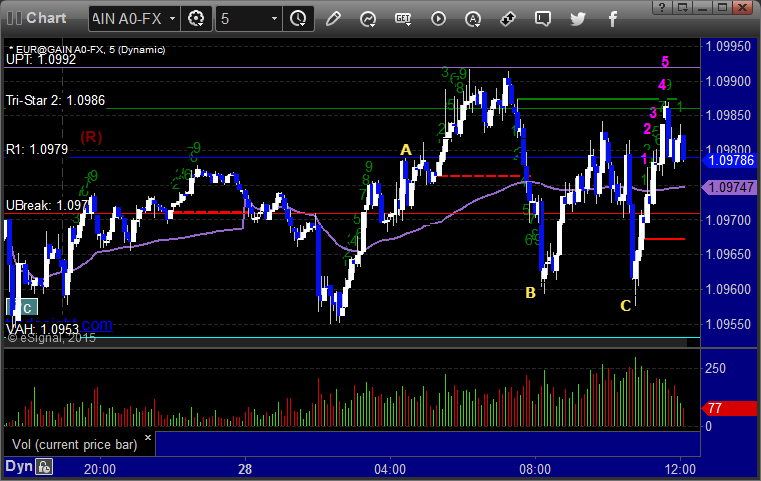The image size is (761, 481).
Task: Open the chat comment icon
Action: (543, 19)
